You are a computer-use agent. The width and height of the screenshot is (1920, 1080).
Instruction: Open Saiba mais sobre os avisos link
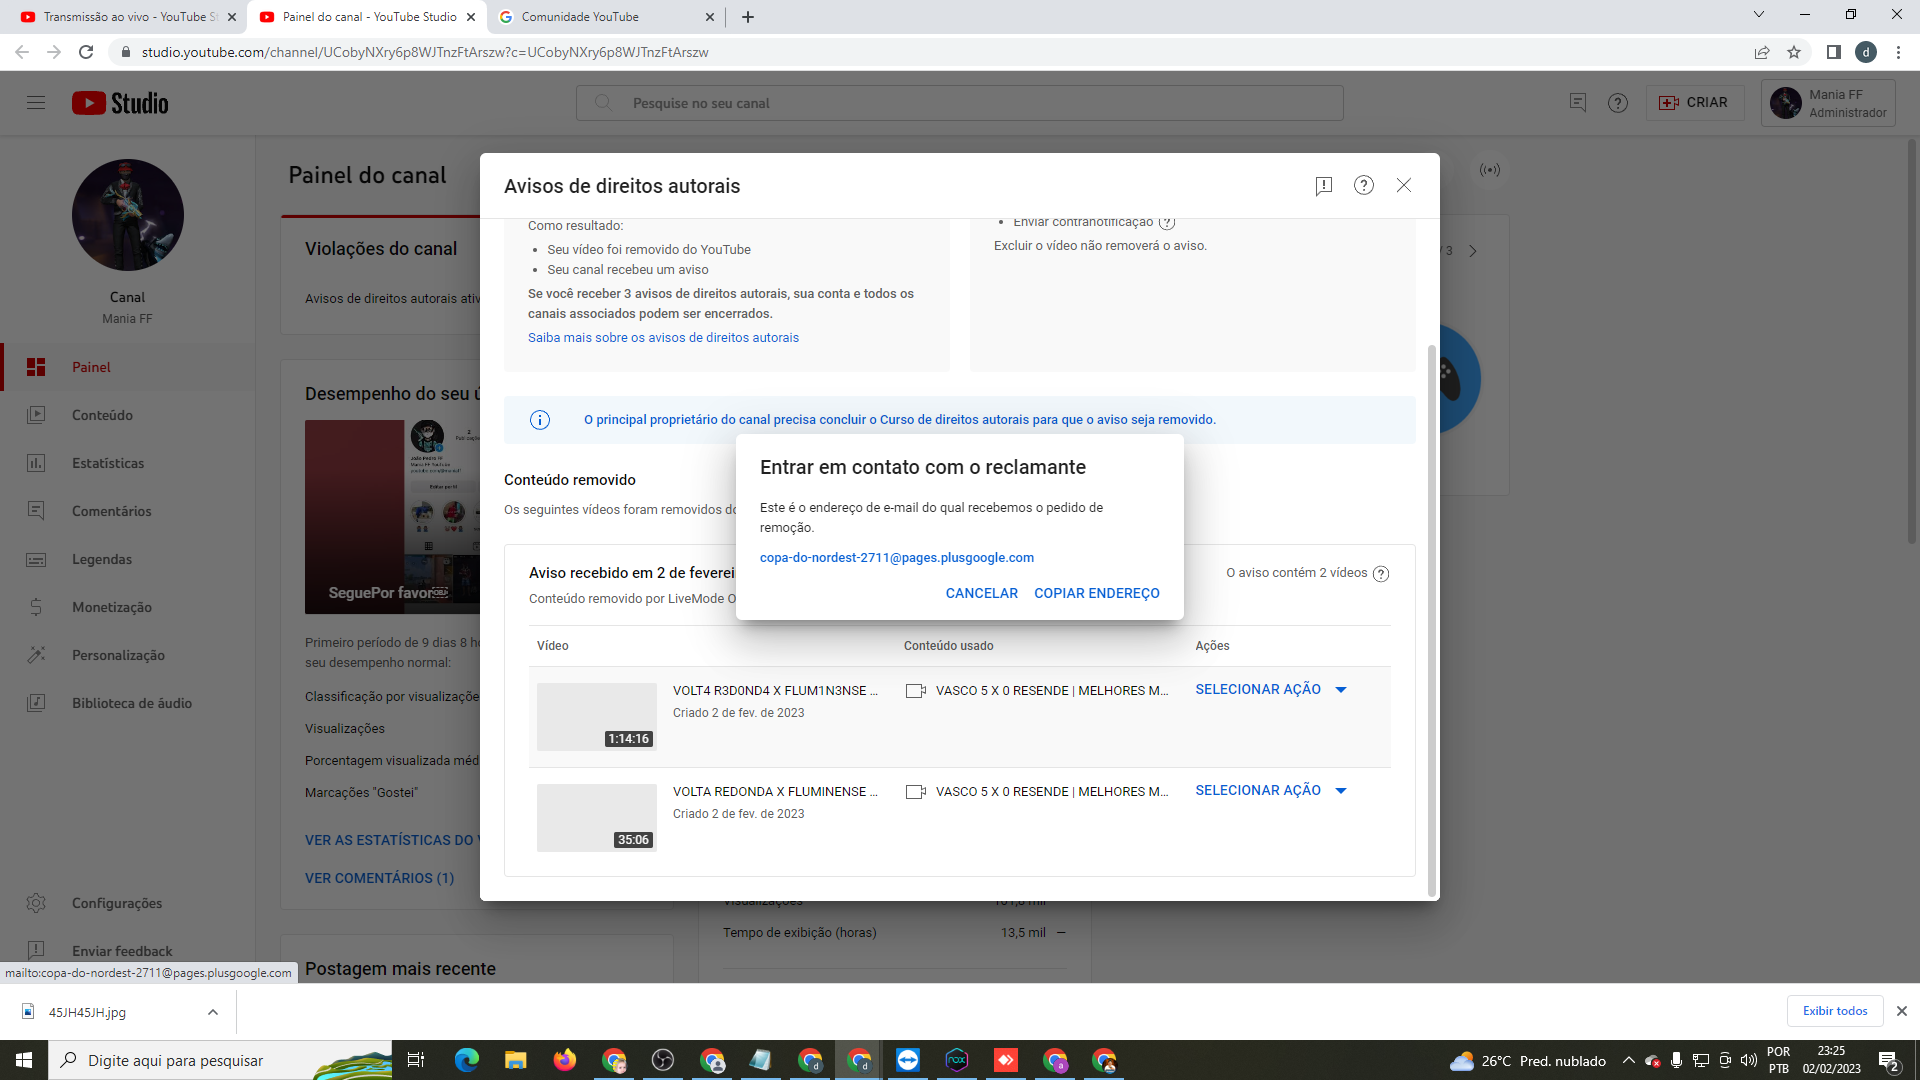tap(663, 337)
